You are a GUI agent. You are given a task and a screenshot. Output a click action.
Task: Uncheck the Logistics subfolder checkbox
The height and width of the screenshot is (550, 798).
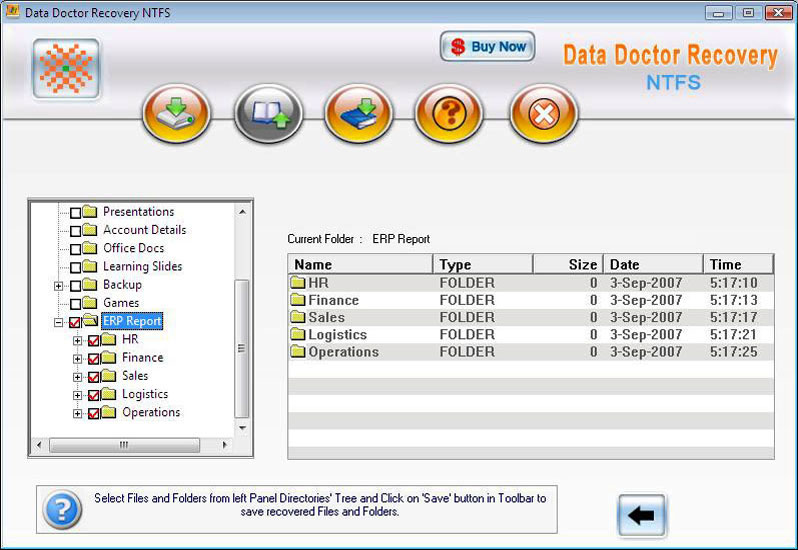[x=94, y=395]
